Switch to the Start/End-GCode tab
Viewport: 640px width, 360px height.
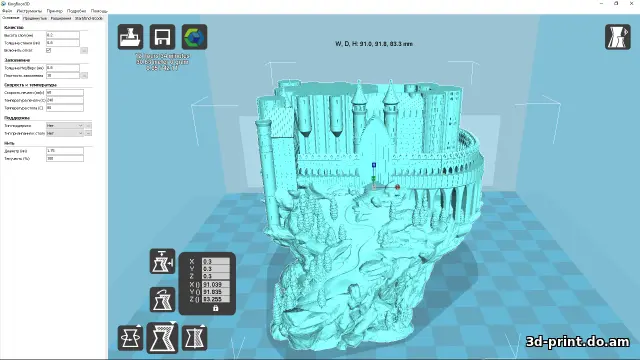click(89, 18)
